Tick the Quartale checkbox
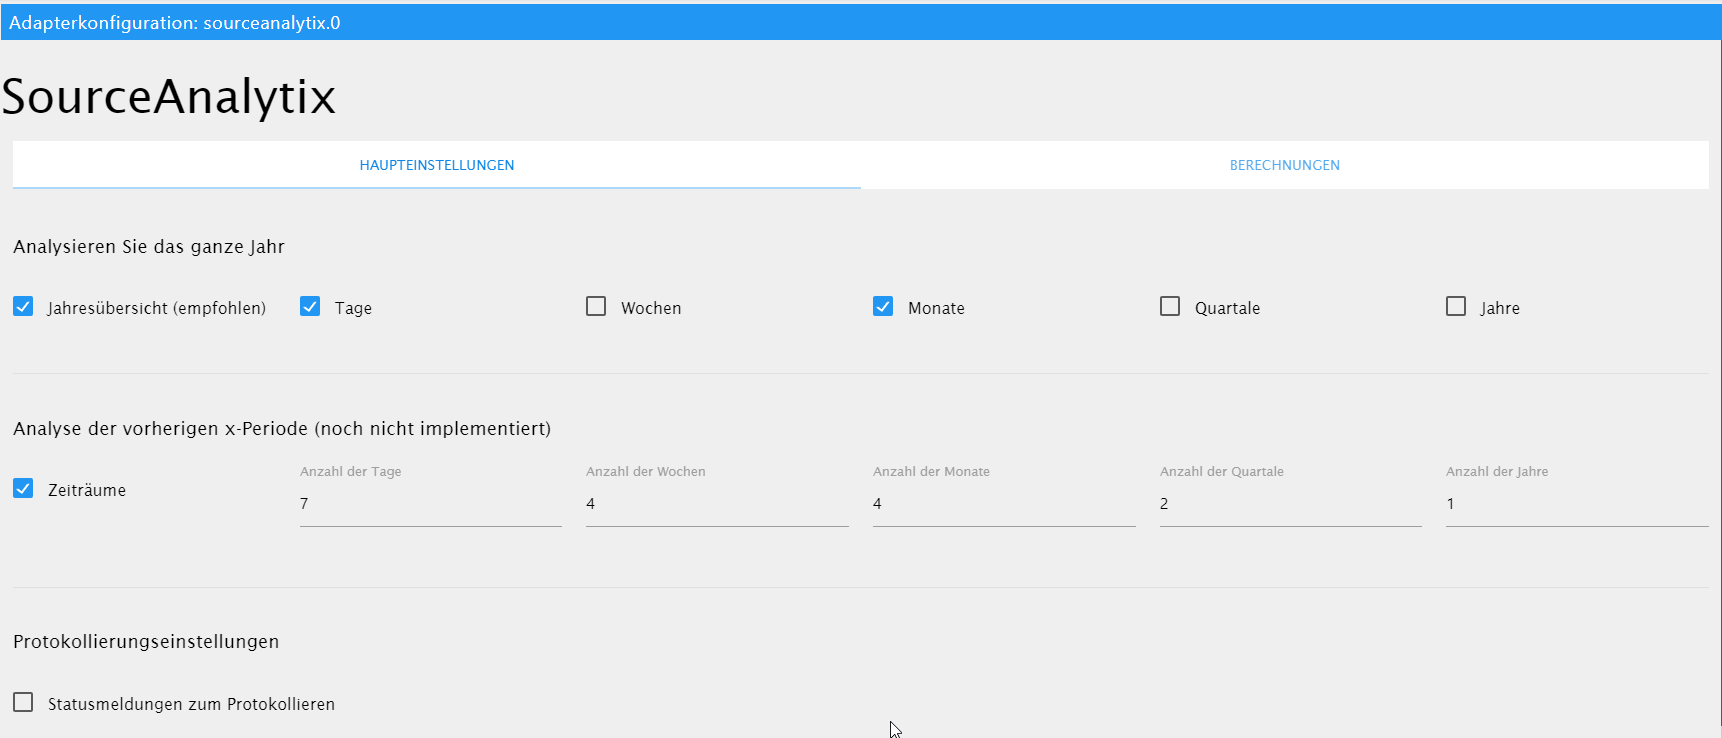This screenshot has height=738, width=1722. pos(1170,306)
